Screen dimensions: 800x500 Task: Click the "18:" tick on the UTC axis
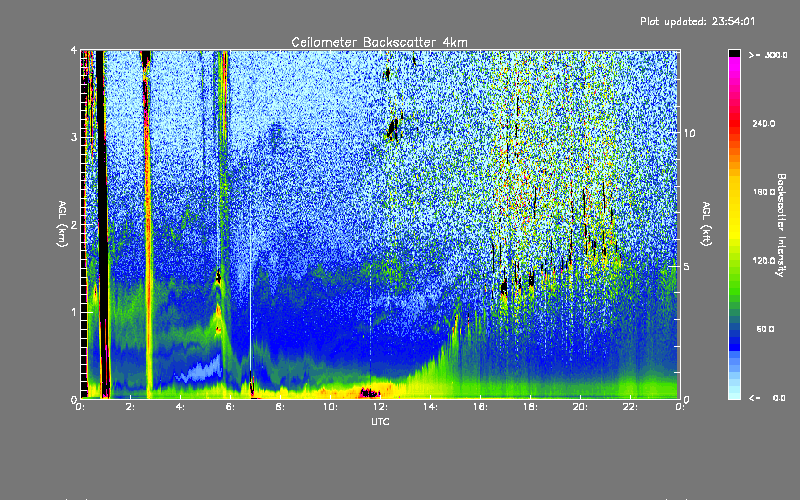click(x=531, y=407)
